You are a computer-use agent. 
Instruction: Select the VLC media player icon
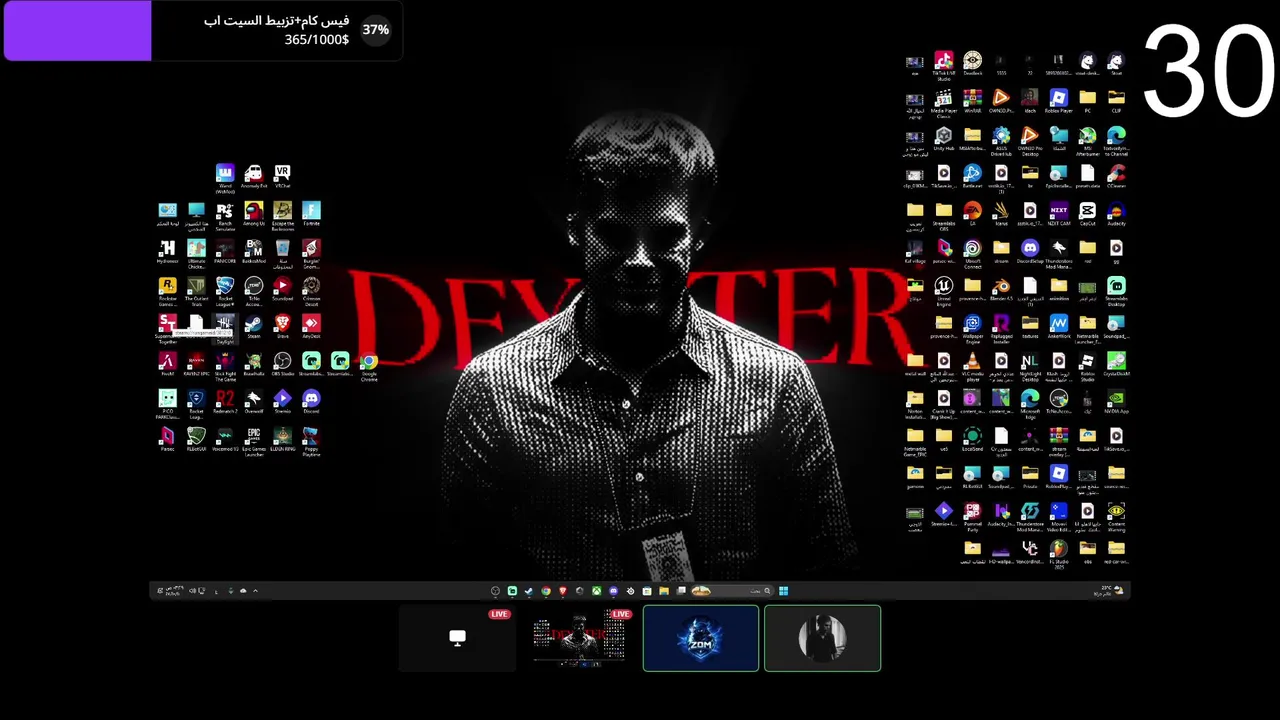click(x=972, y=364)
